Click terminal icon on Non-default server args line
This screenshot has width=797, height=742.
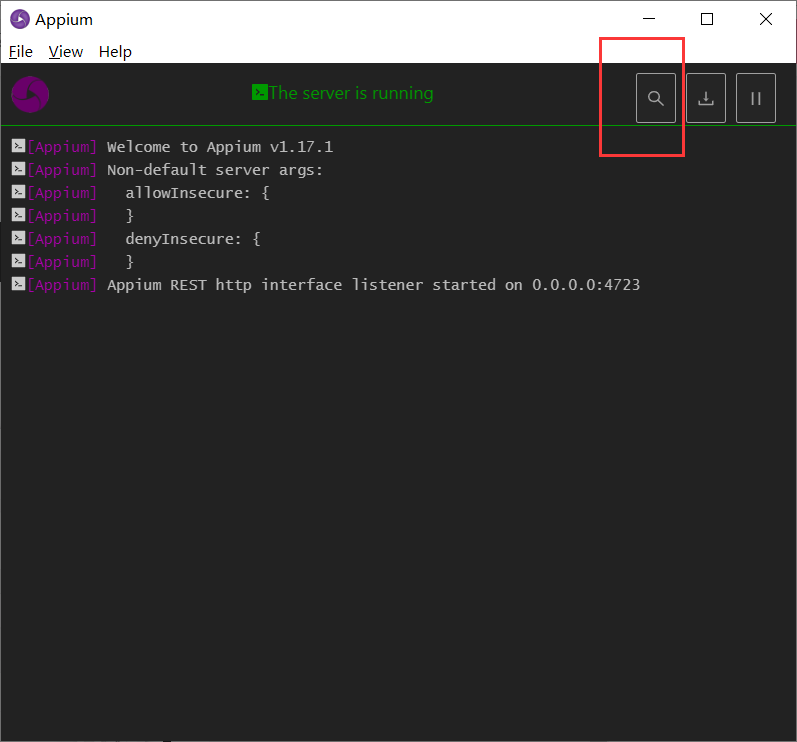click(18, 169)
